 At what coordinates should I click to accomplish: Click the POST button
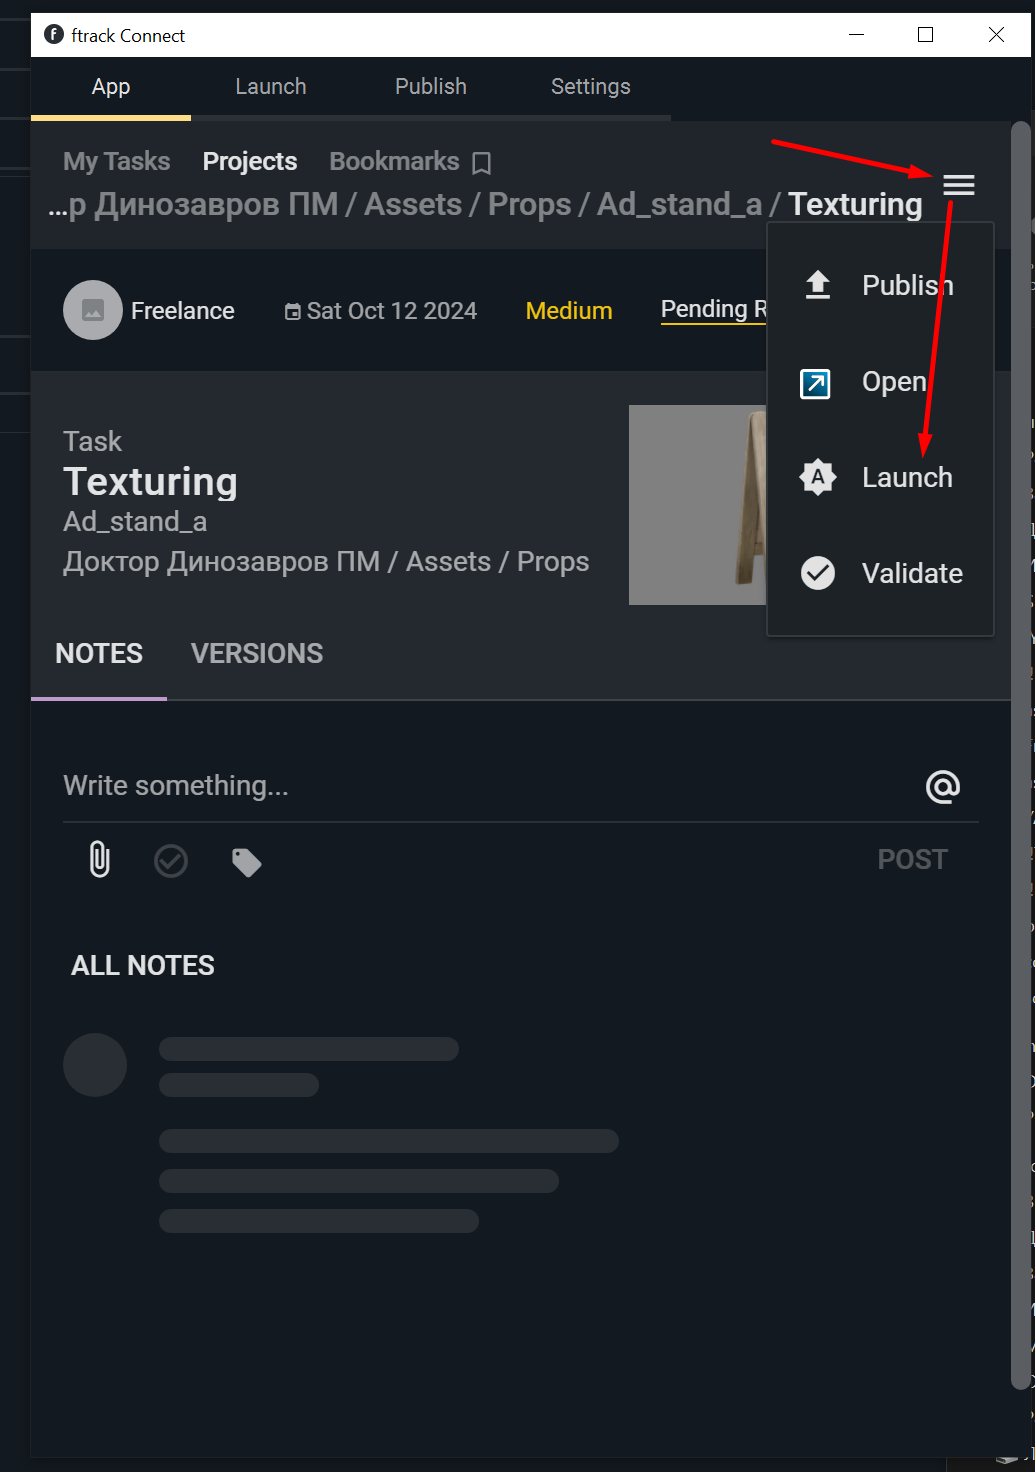tap(912, 860)
